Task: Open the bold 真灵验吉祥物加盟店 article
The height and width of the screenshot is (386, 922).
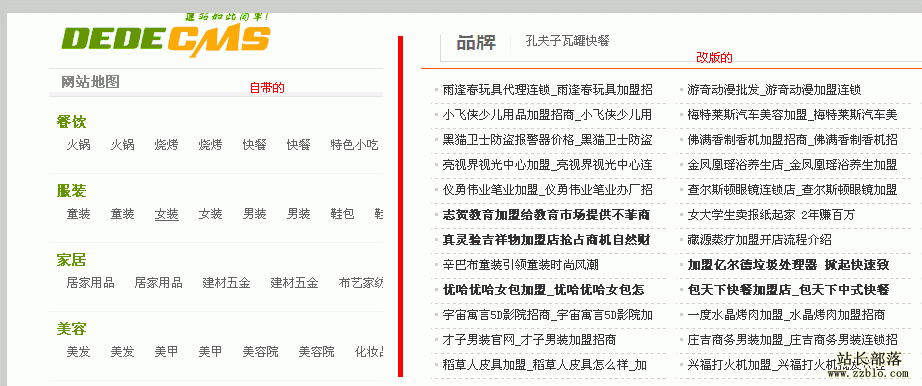Action: tap(546, 240)
